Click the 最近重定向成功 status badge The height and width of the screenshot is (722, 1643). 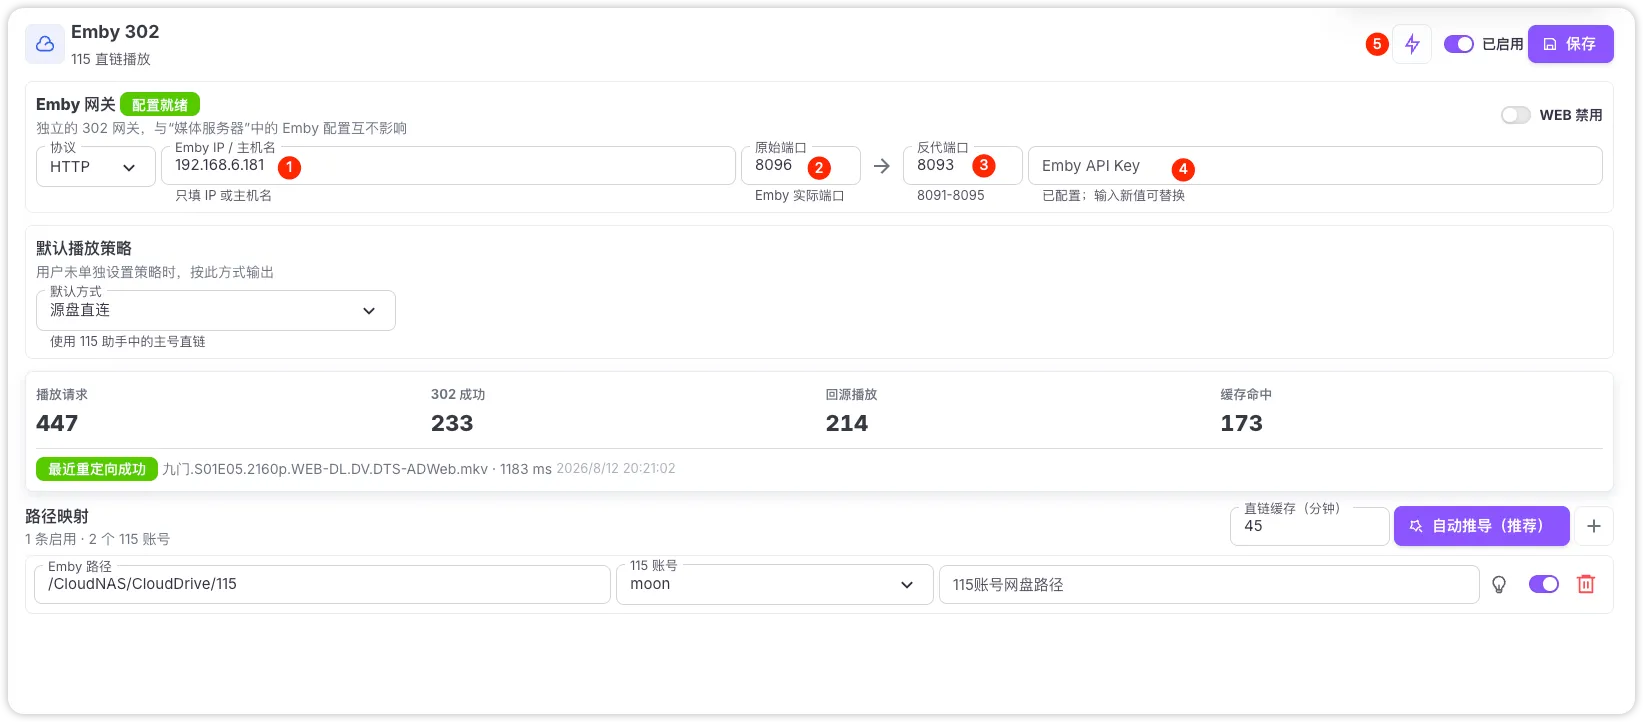pos(97,469)
